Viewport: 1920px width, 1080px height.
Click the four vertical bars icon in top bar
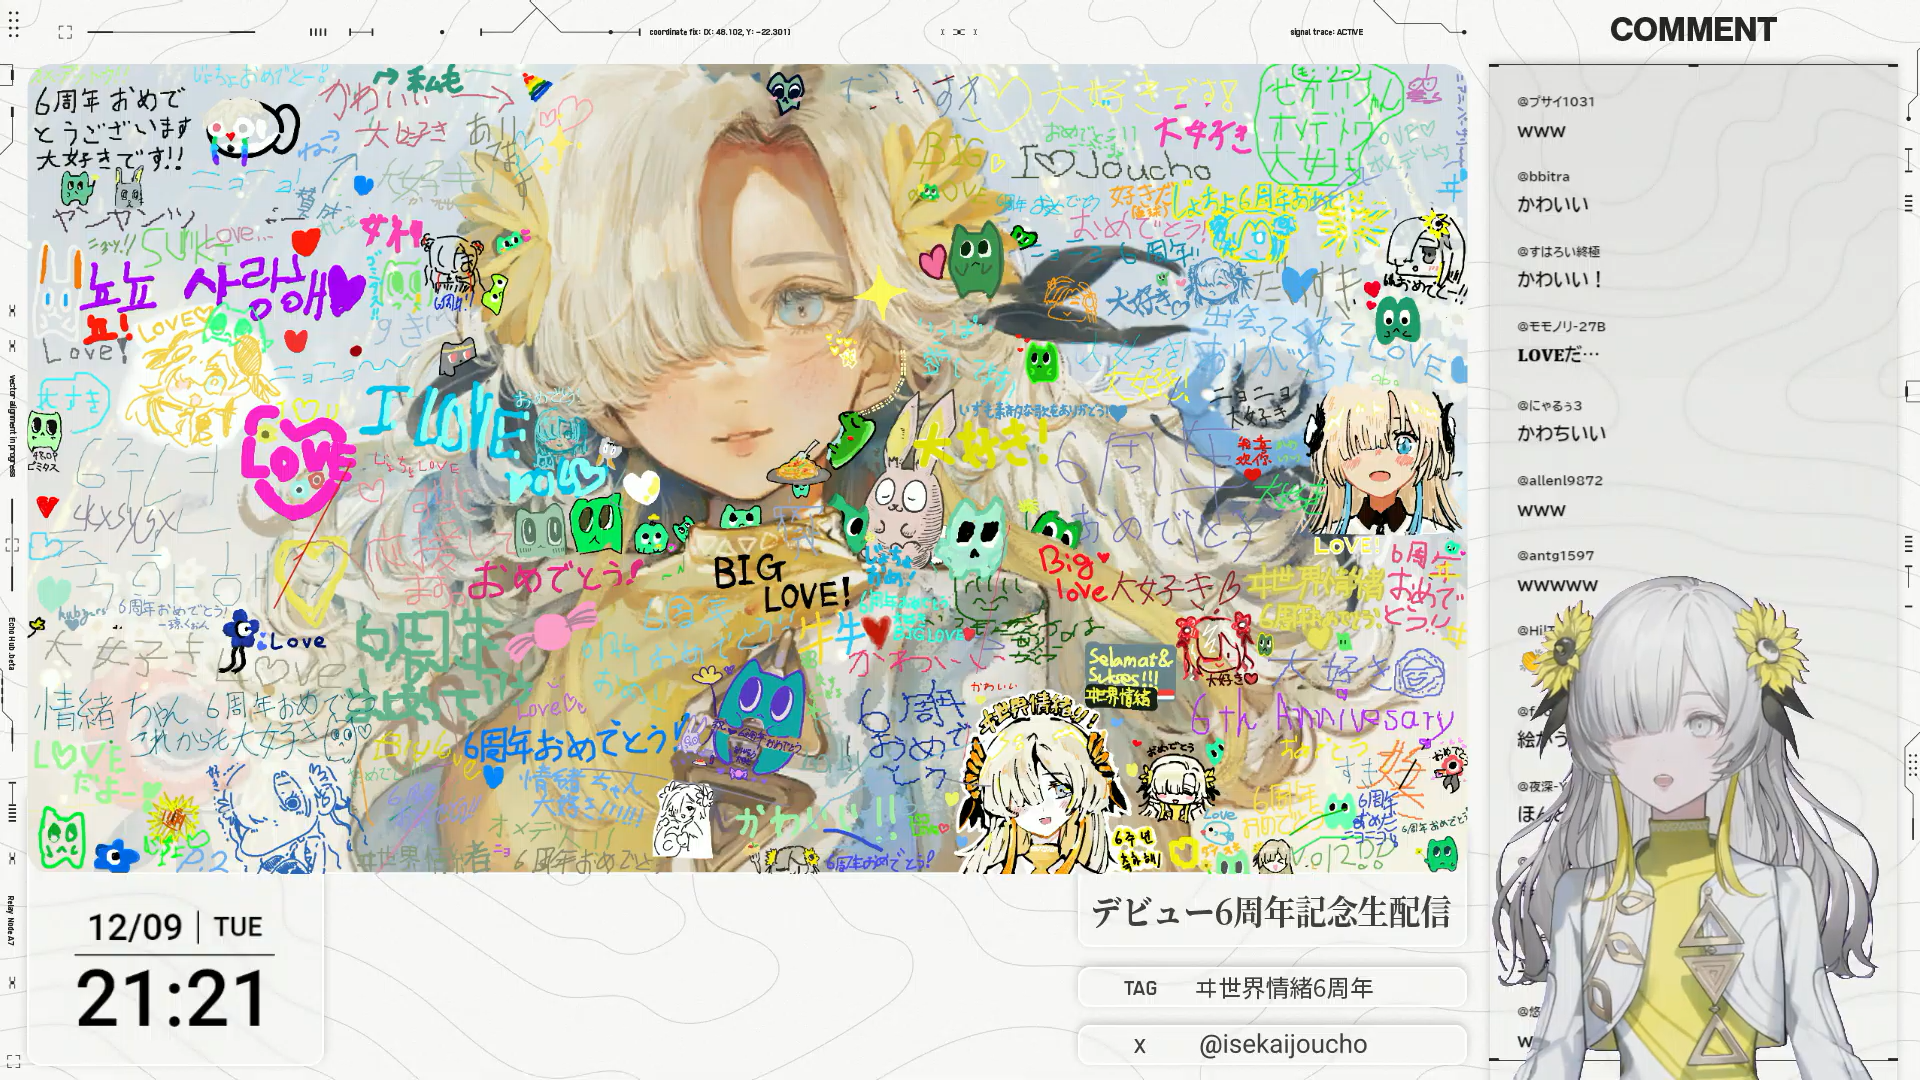point(318,32)
